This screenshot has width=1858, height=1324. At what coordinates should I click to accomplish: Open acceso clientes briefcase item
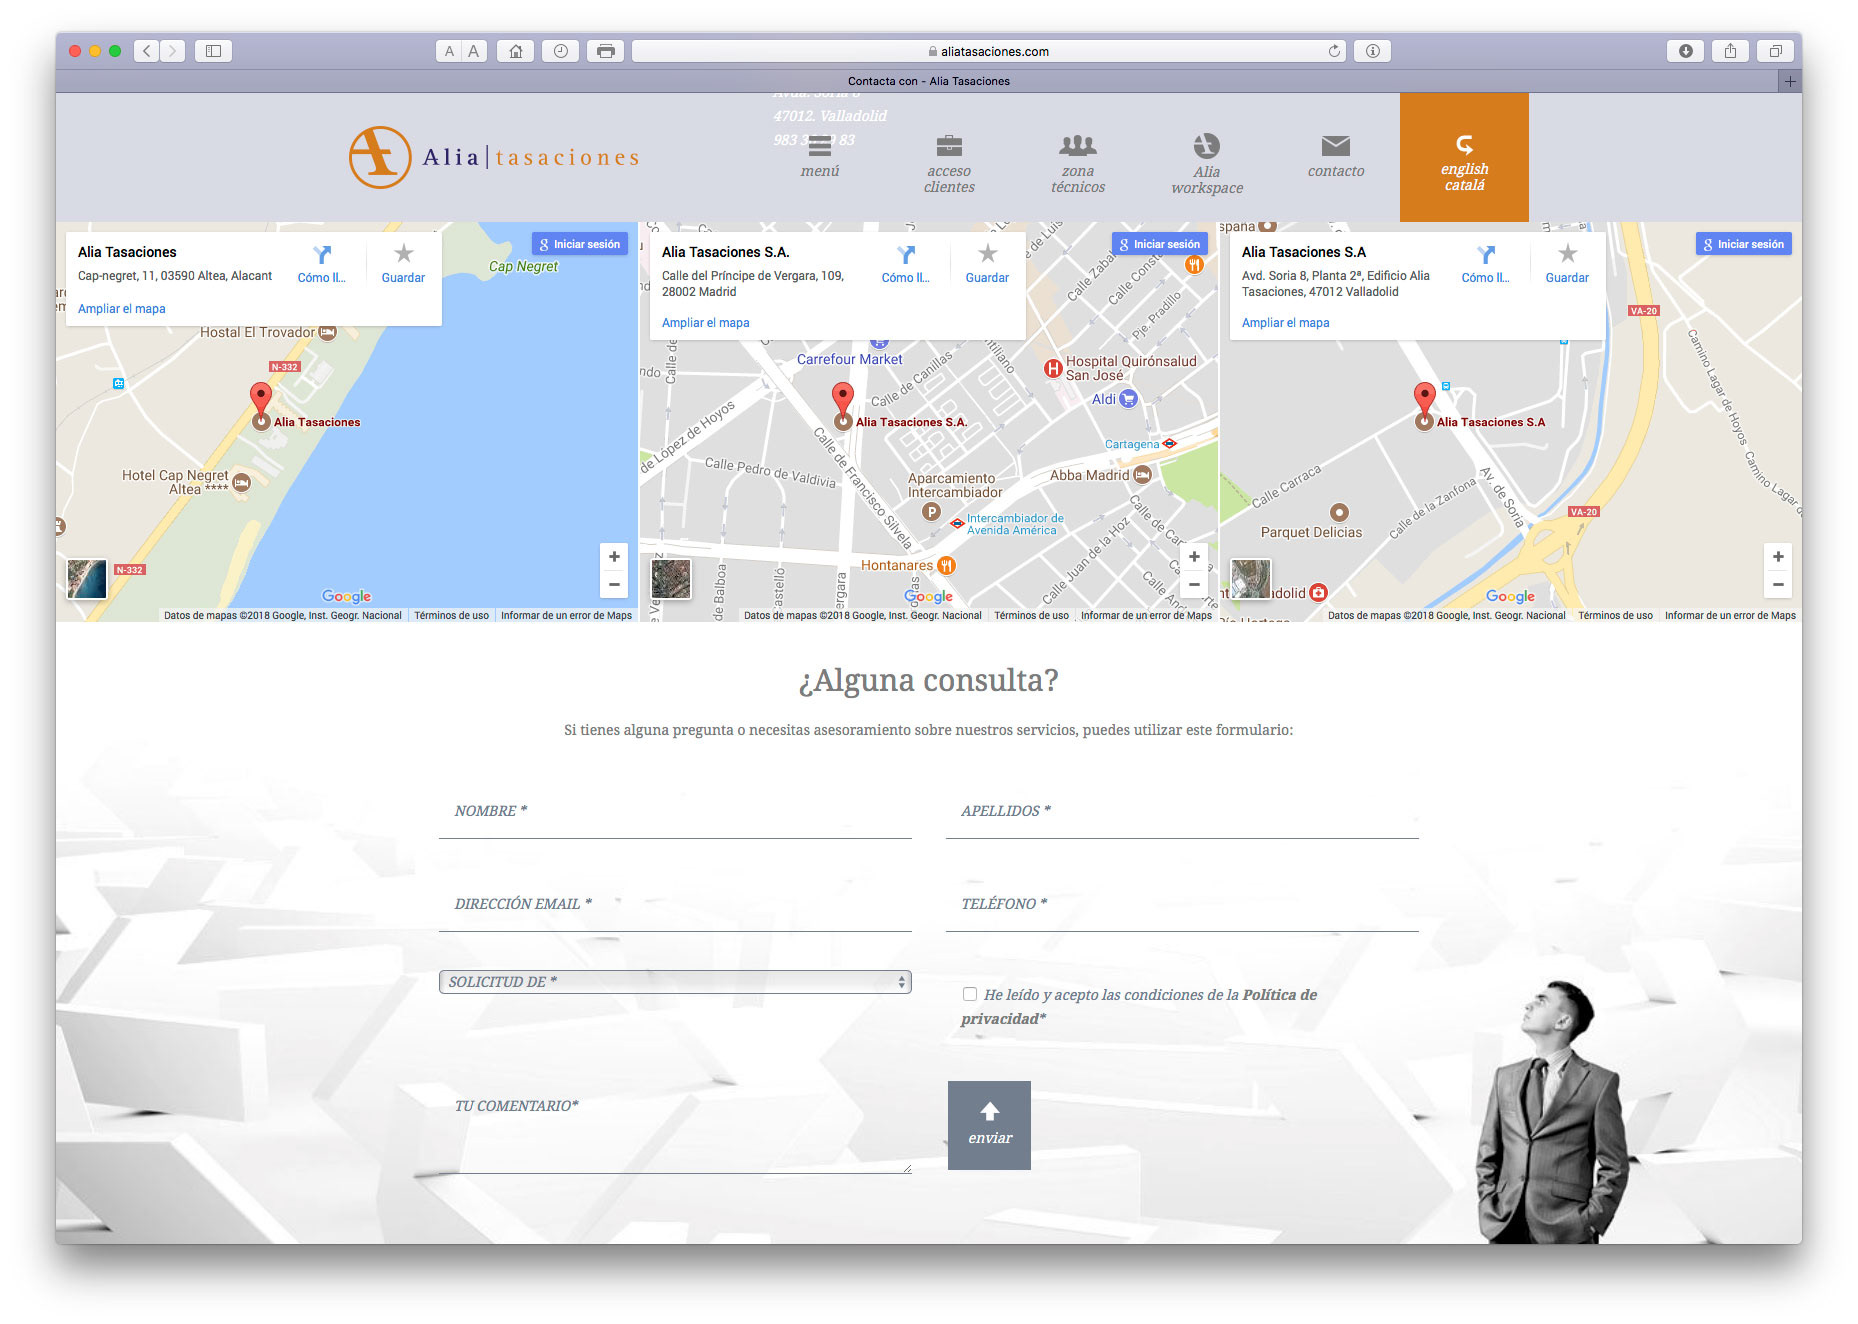coord(949,164)
